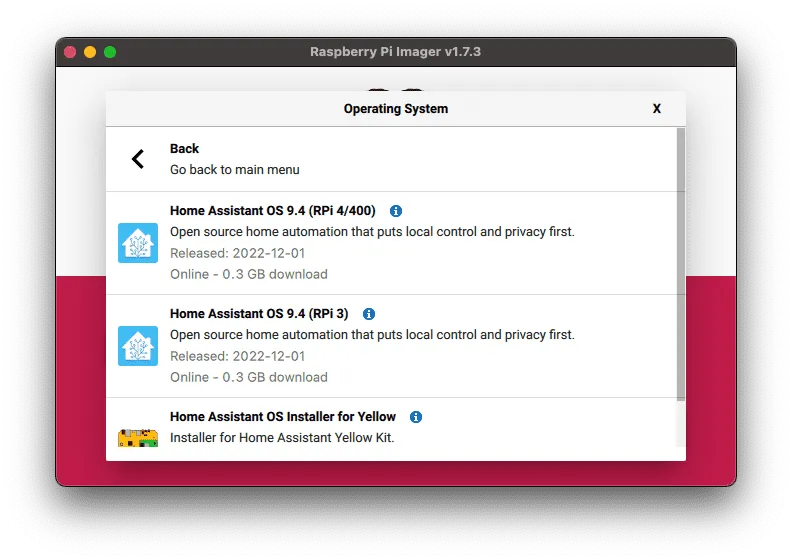Viewport: 792px width, 560px height.
Task: Click the green maximize window button
Action: point(110,52)
